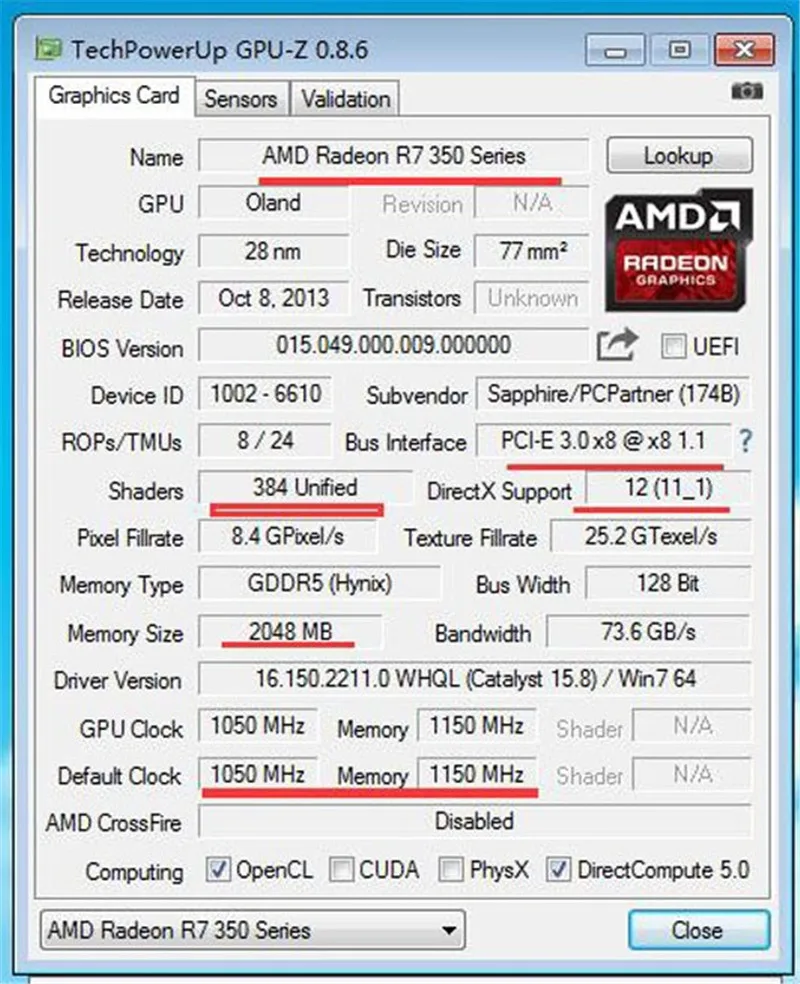This screenshot has height=984, width=800.
Task: Toggle the OpenCL checkbox
Action: click(218, 870)
